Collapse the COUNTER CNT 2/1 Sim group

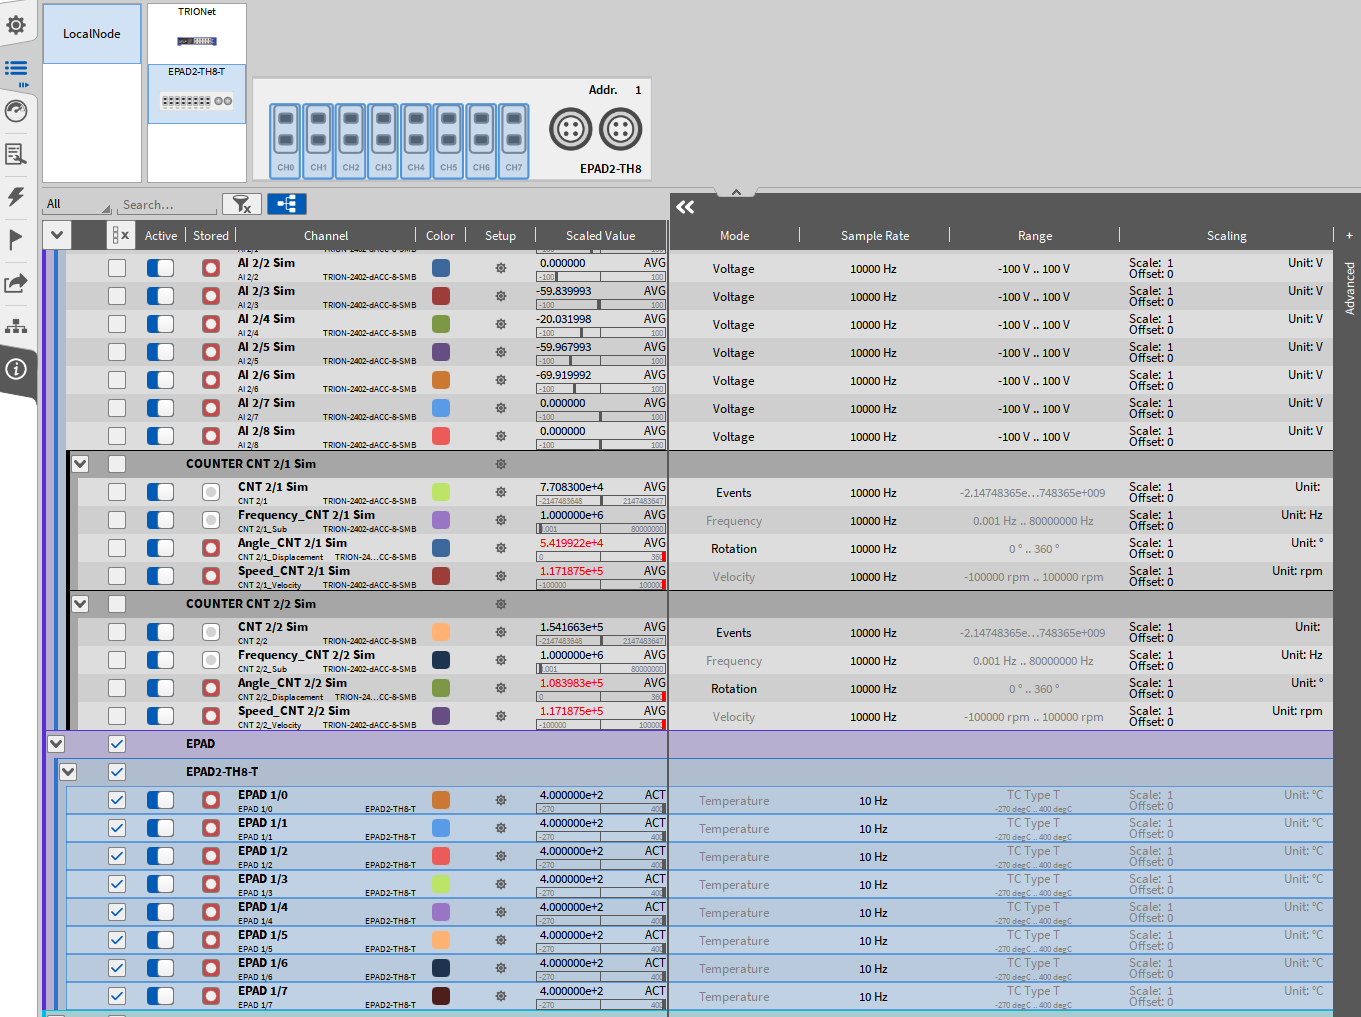tap(80, 464)
